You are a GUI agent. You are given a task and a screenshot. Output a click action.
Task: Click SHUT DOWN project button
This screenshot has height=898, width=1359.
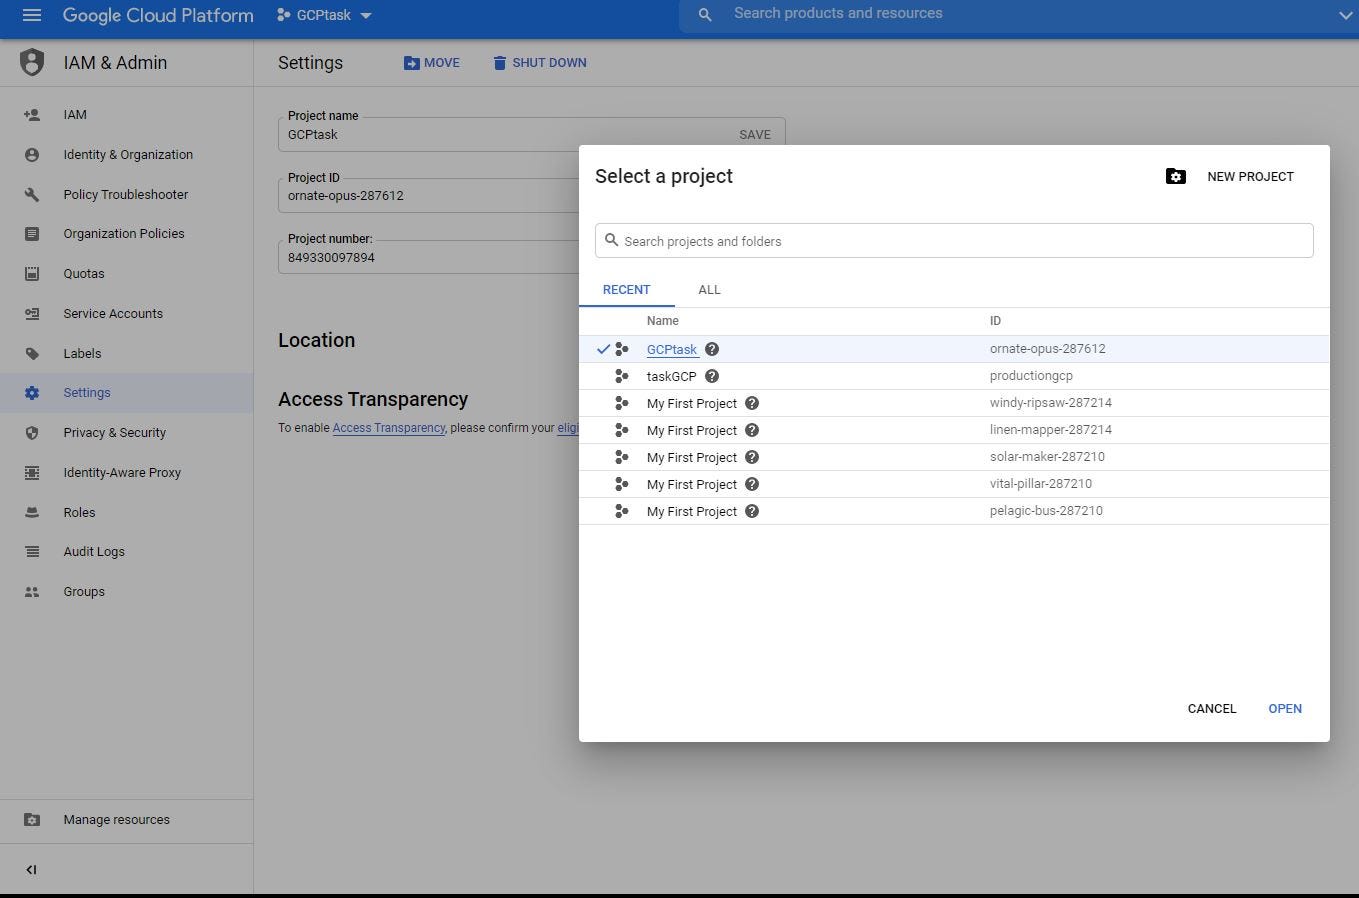(x=540, y=63)
